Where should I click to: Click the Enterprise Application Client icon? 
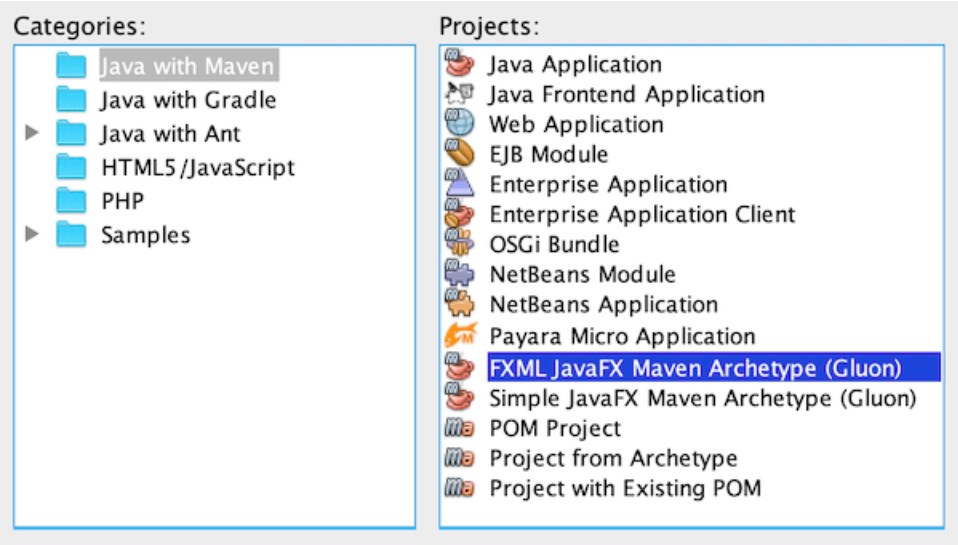(x=459, y=213)
